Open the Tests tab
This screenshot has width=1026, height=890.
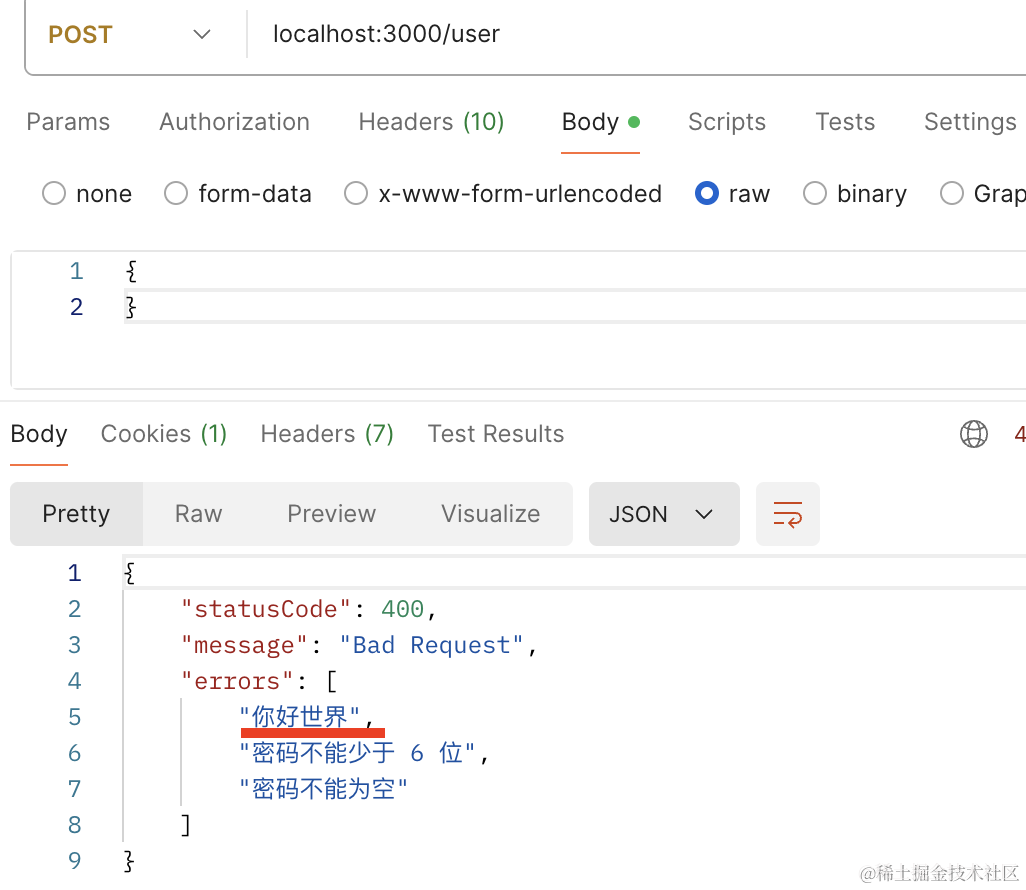point(845,122)
